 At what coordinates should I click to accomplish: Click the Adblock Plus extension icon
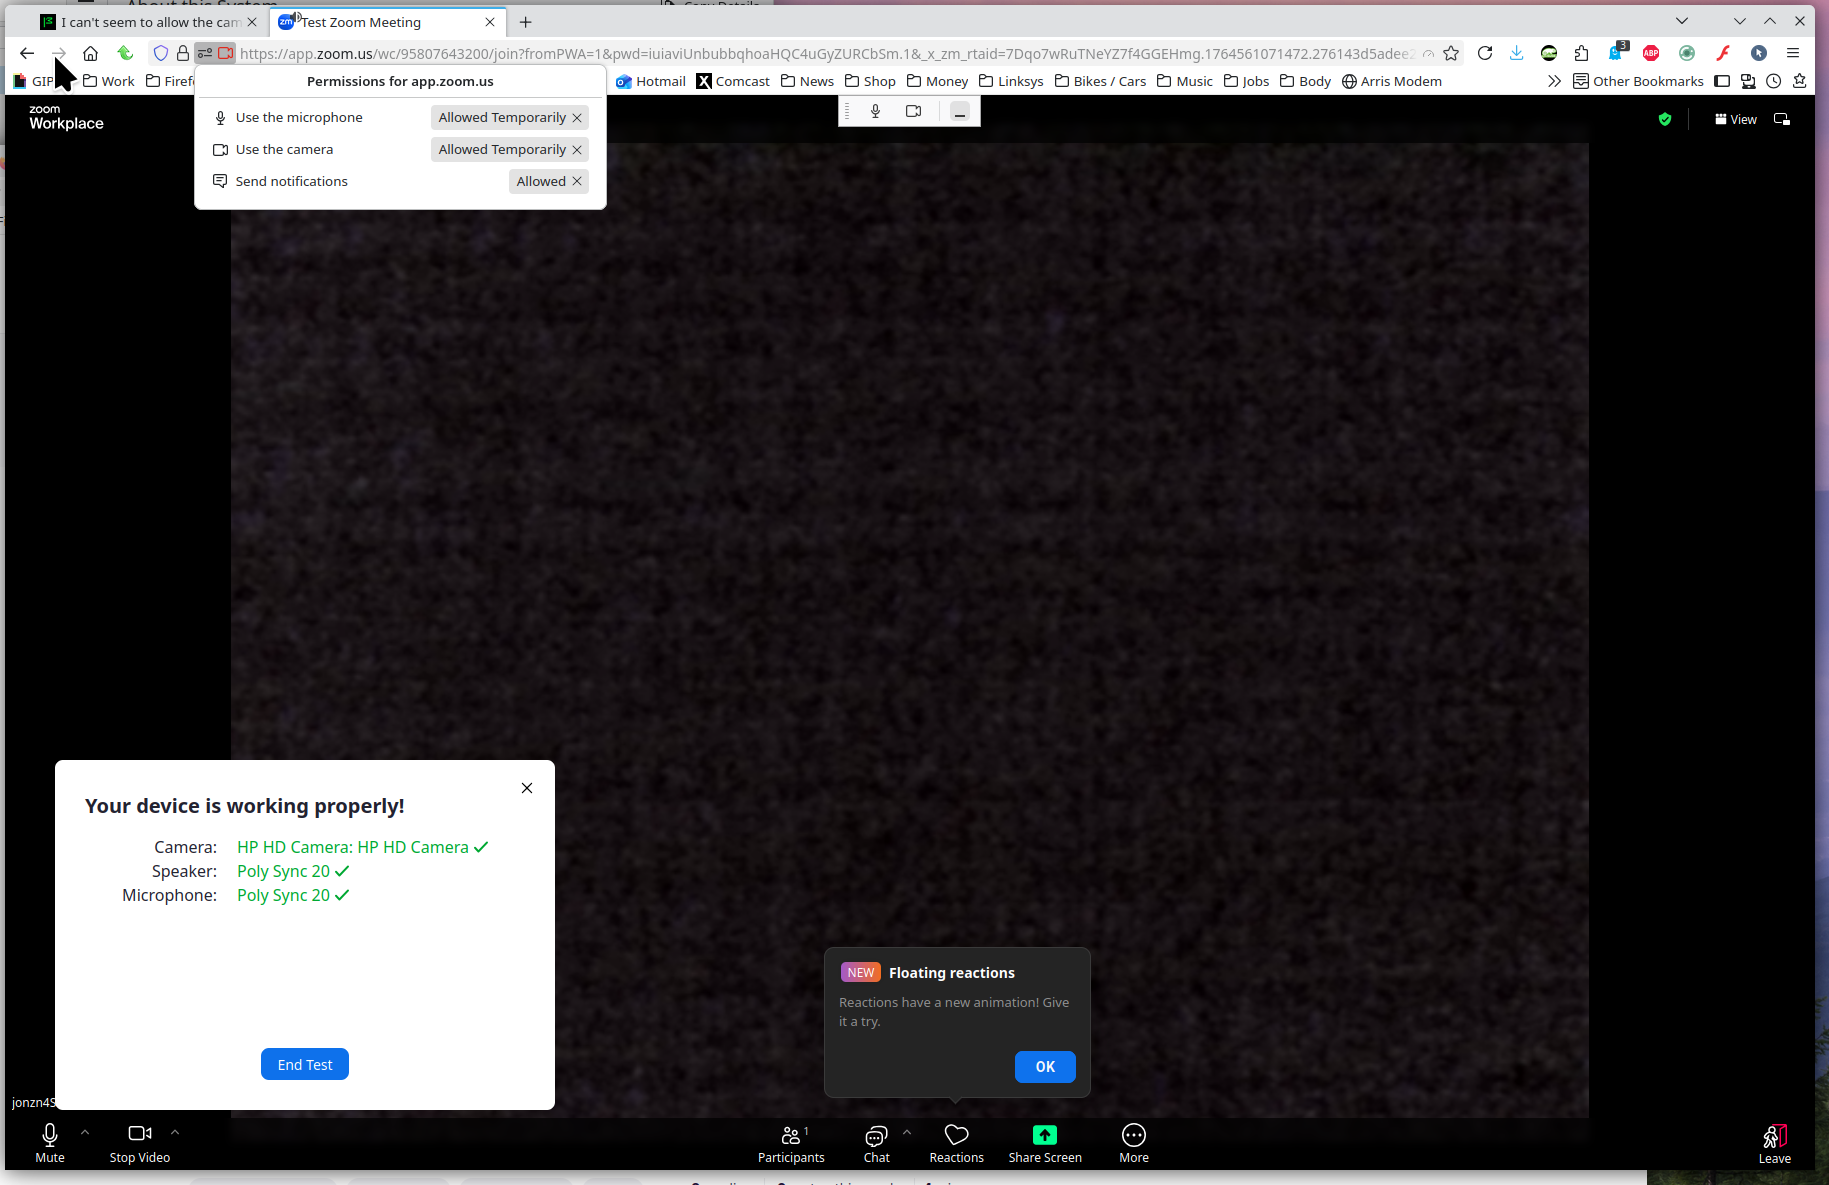[x=1651, y=53]
